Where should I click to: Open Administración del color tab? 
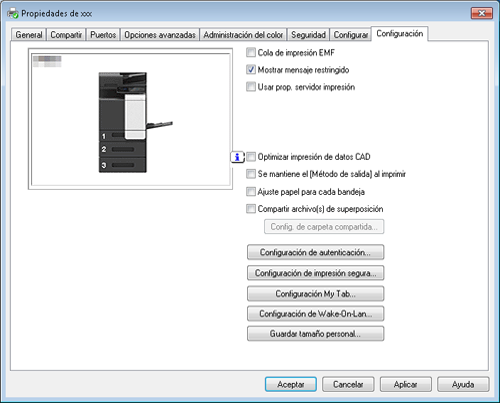tap(243, 35)
